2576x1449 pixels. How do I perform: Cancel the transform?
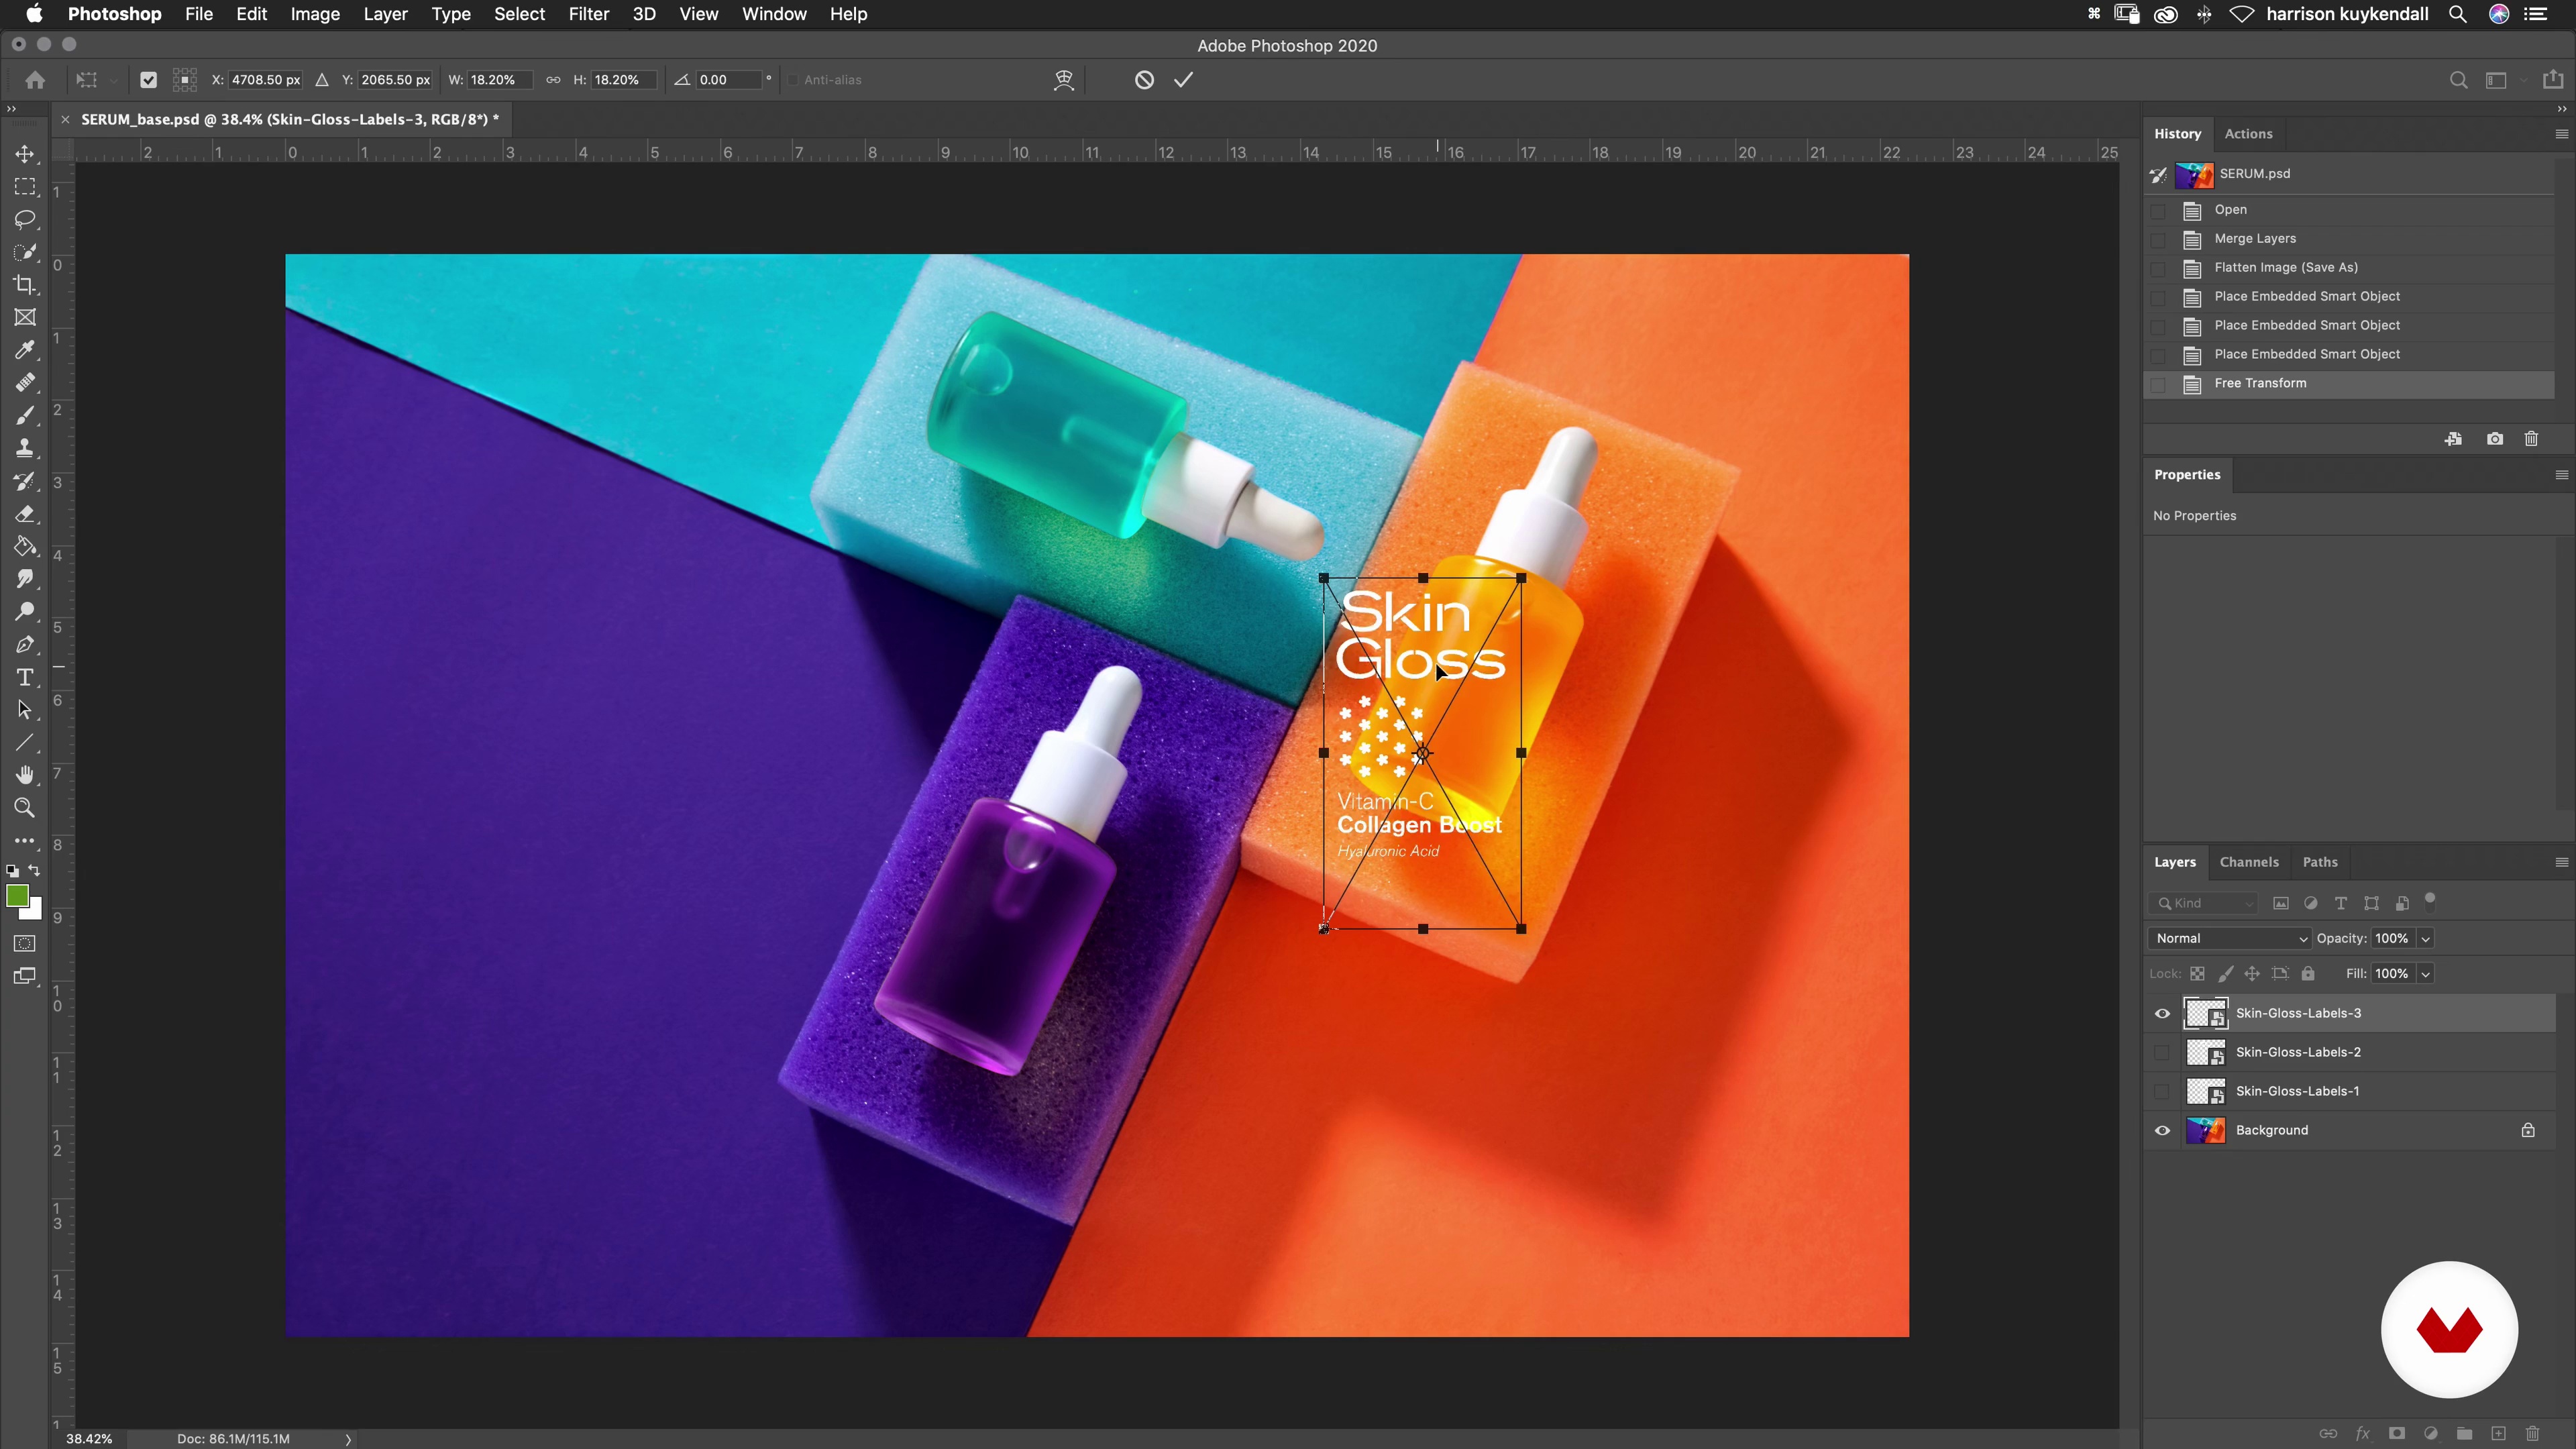1144,80
